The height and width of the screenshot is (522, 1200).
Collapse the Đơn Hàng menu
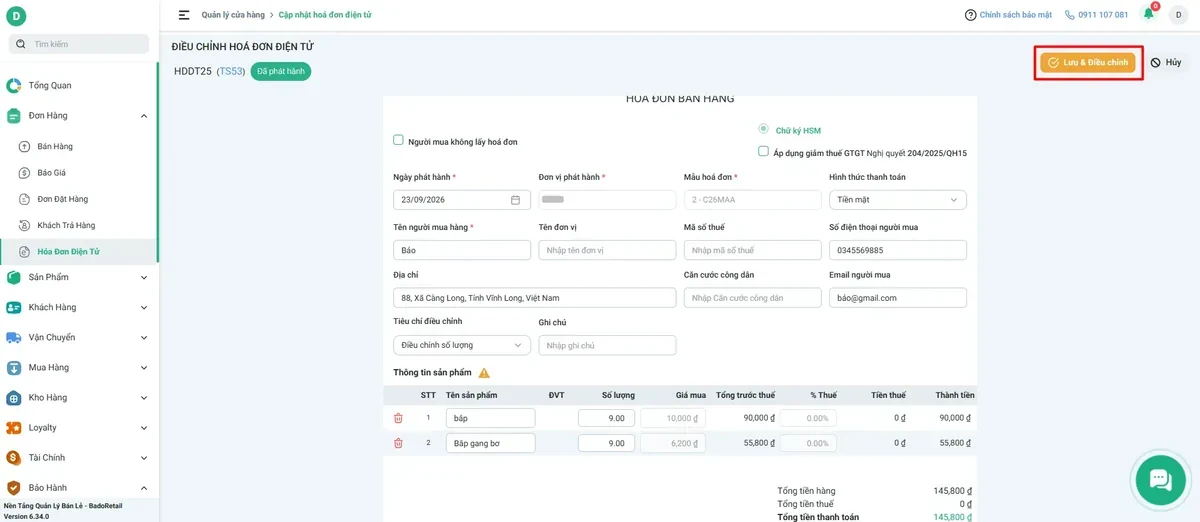click(x=144, y=116)
